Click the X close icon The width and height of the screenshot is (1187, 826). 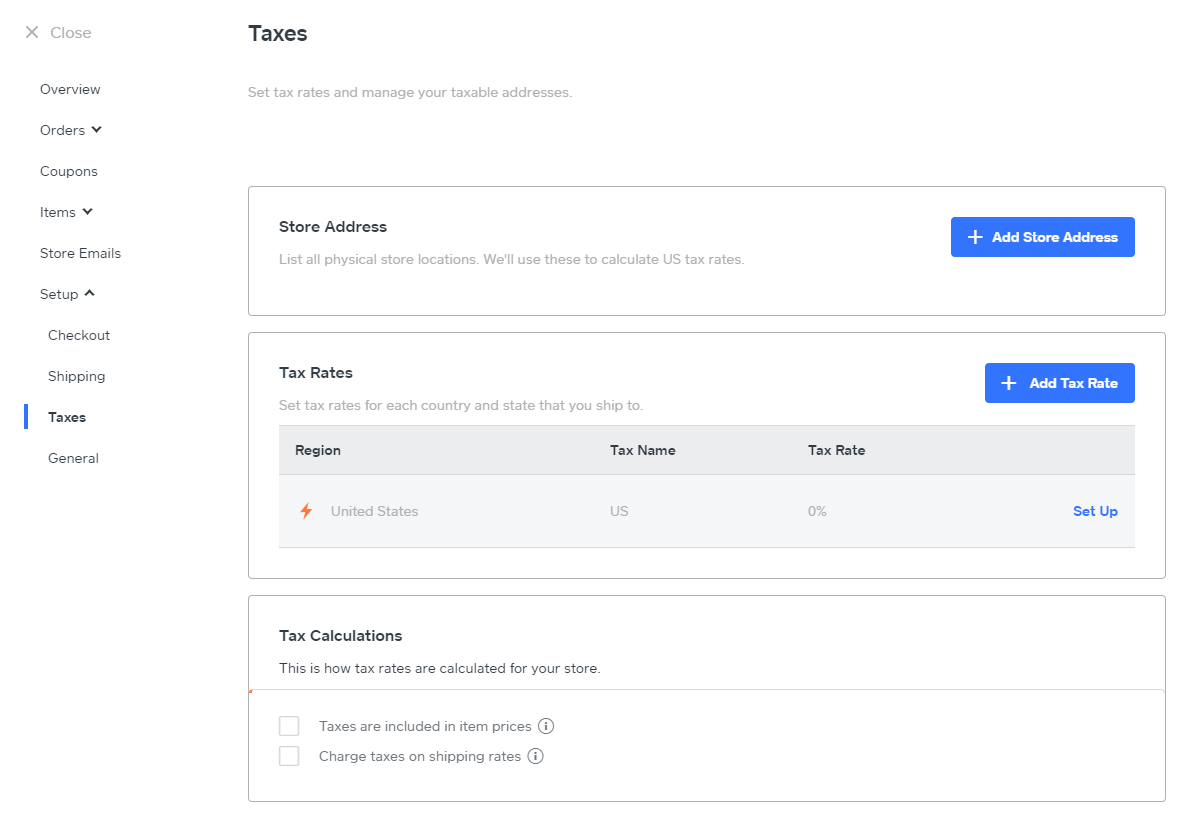(x=32, y=33)
